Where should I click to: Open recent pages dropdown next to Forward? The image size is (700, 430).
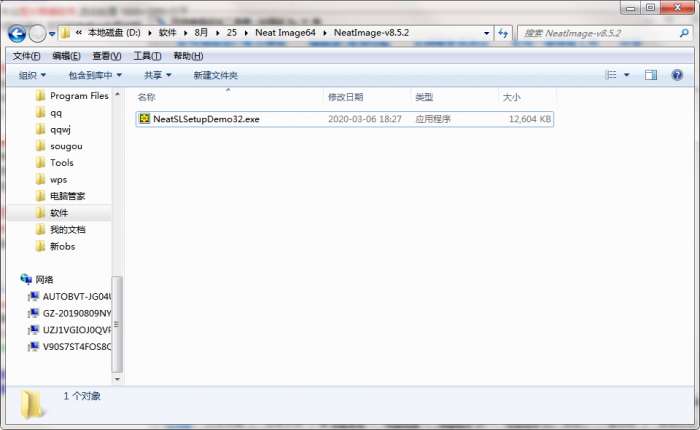tap(52, 34)
